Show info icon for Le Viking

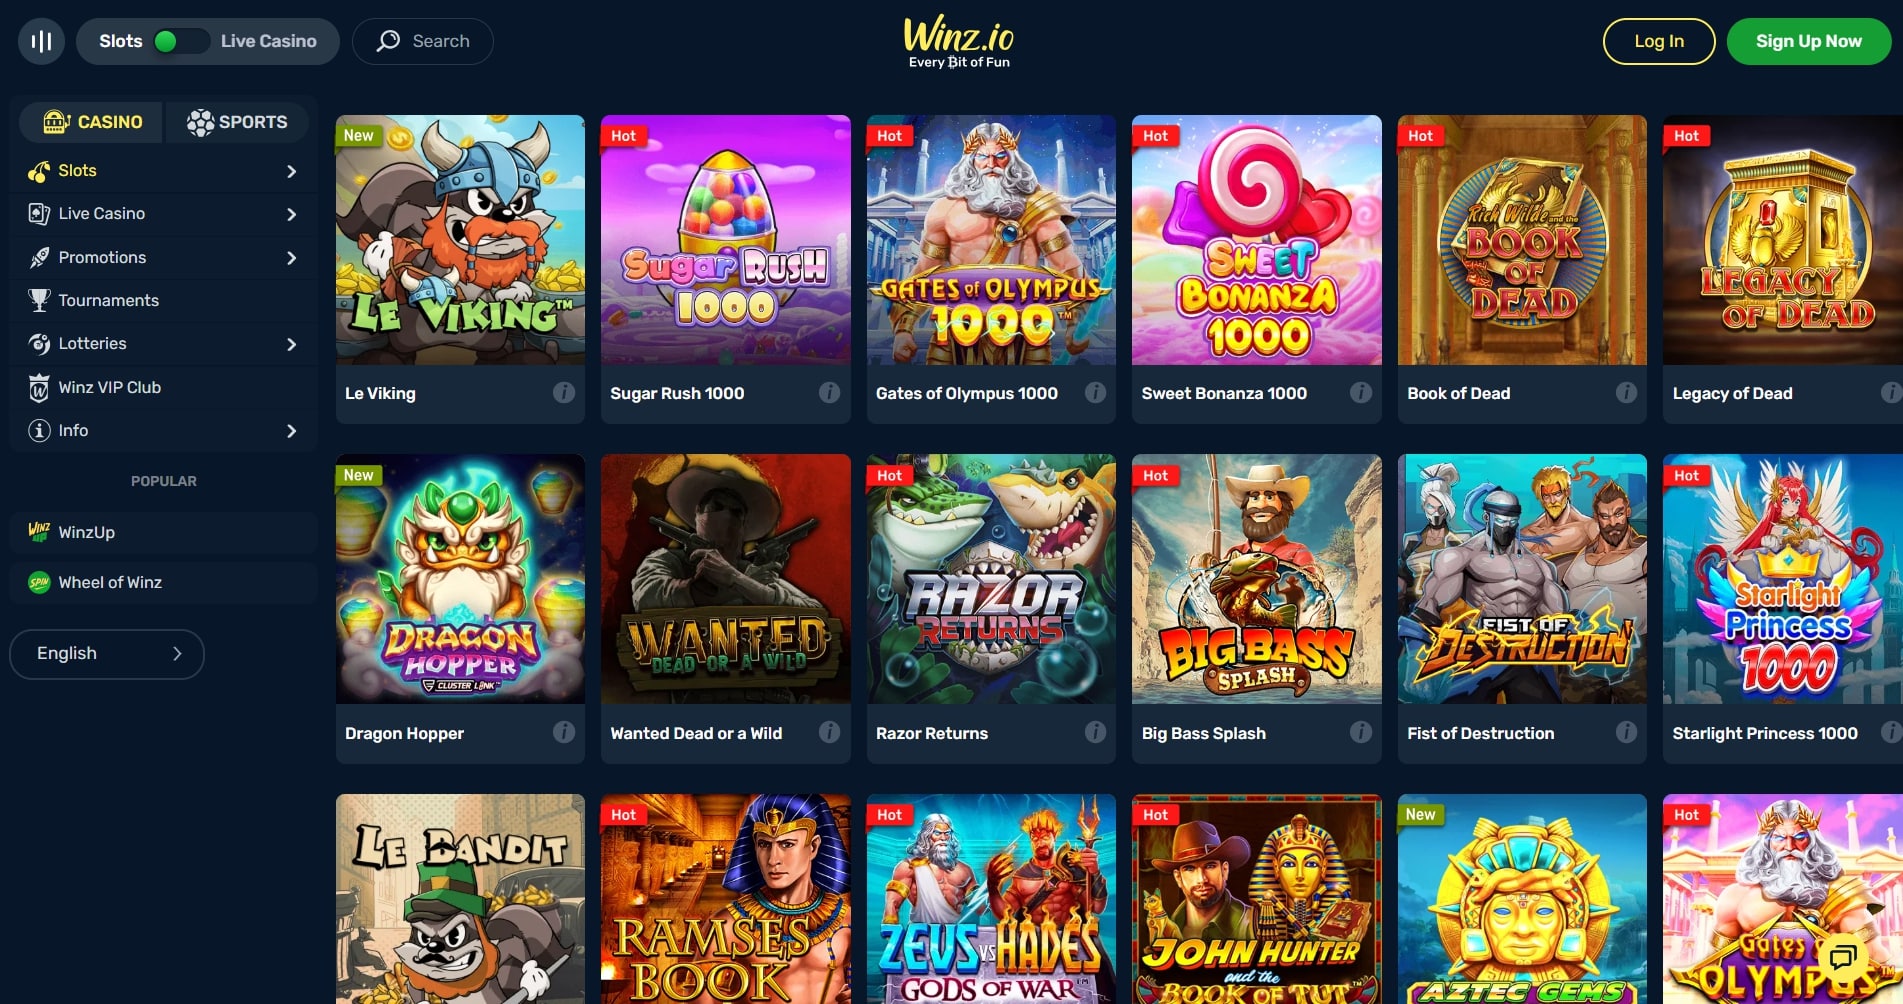coord(564,393)
